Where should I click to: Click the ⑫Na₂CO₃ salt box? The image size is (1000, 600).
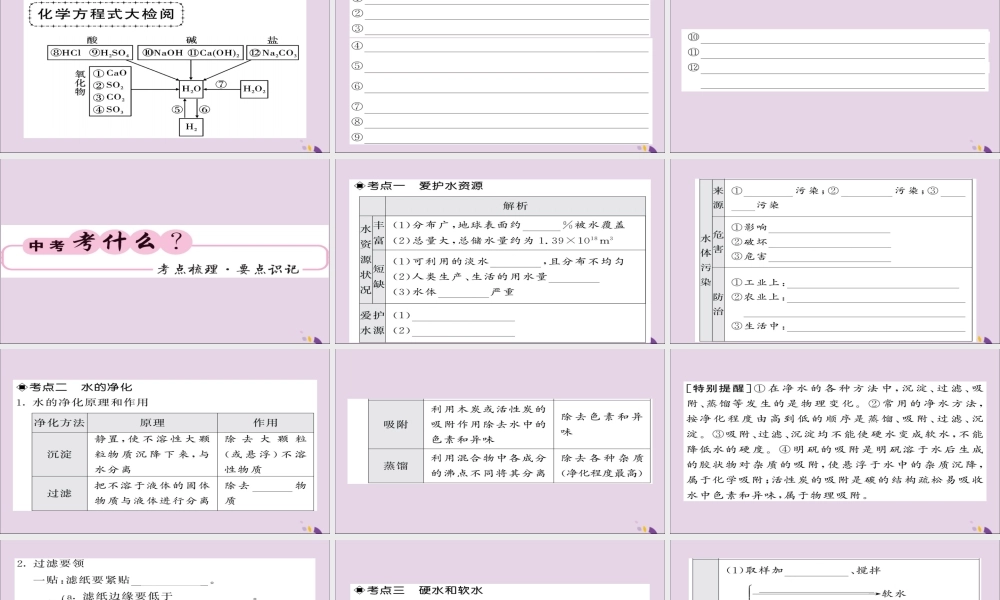point(273,52)
